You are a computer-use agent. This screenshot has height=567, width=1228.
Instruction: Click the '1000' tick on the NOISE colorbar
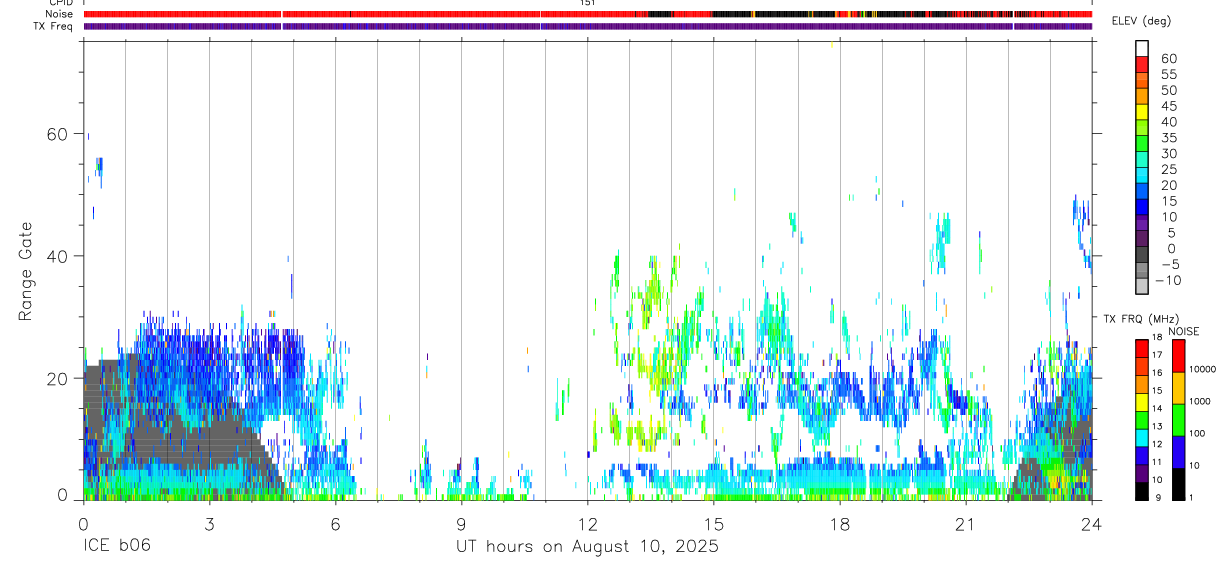pos(1201,401)
